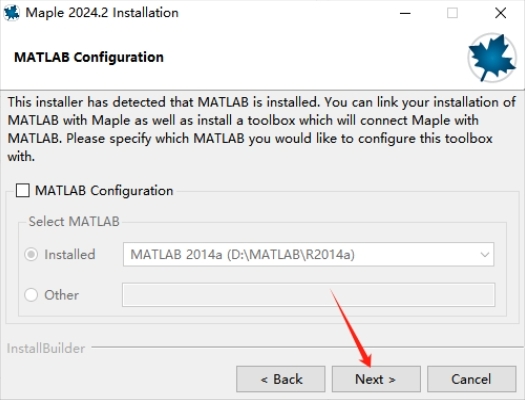The image size is (525, 400).
Task: Enable the MATLAB Configuration checkbox
Action: click(x=23, y=190)
